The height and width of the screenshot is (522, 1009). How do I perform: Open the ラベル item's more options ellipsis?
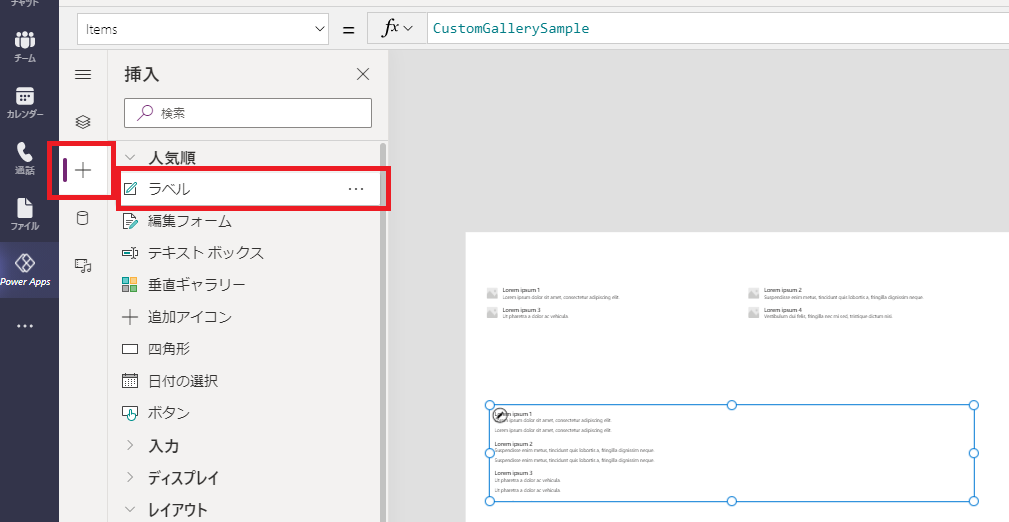pyautogui.click(x=356, y=189)
